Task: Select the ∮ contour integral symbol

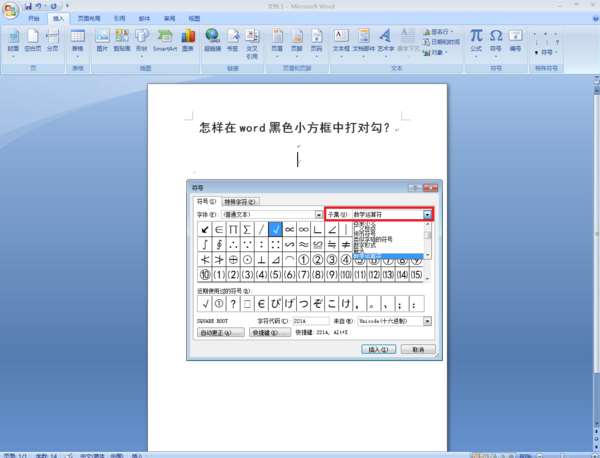Action: [x=219, y=244]
